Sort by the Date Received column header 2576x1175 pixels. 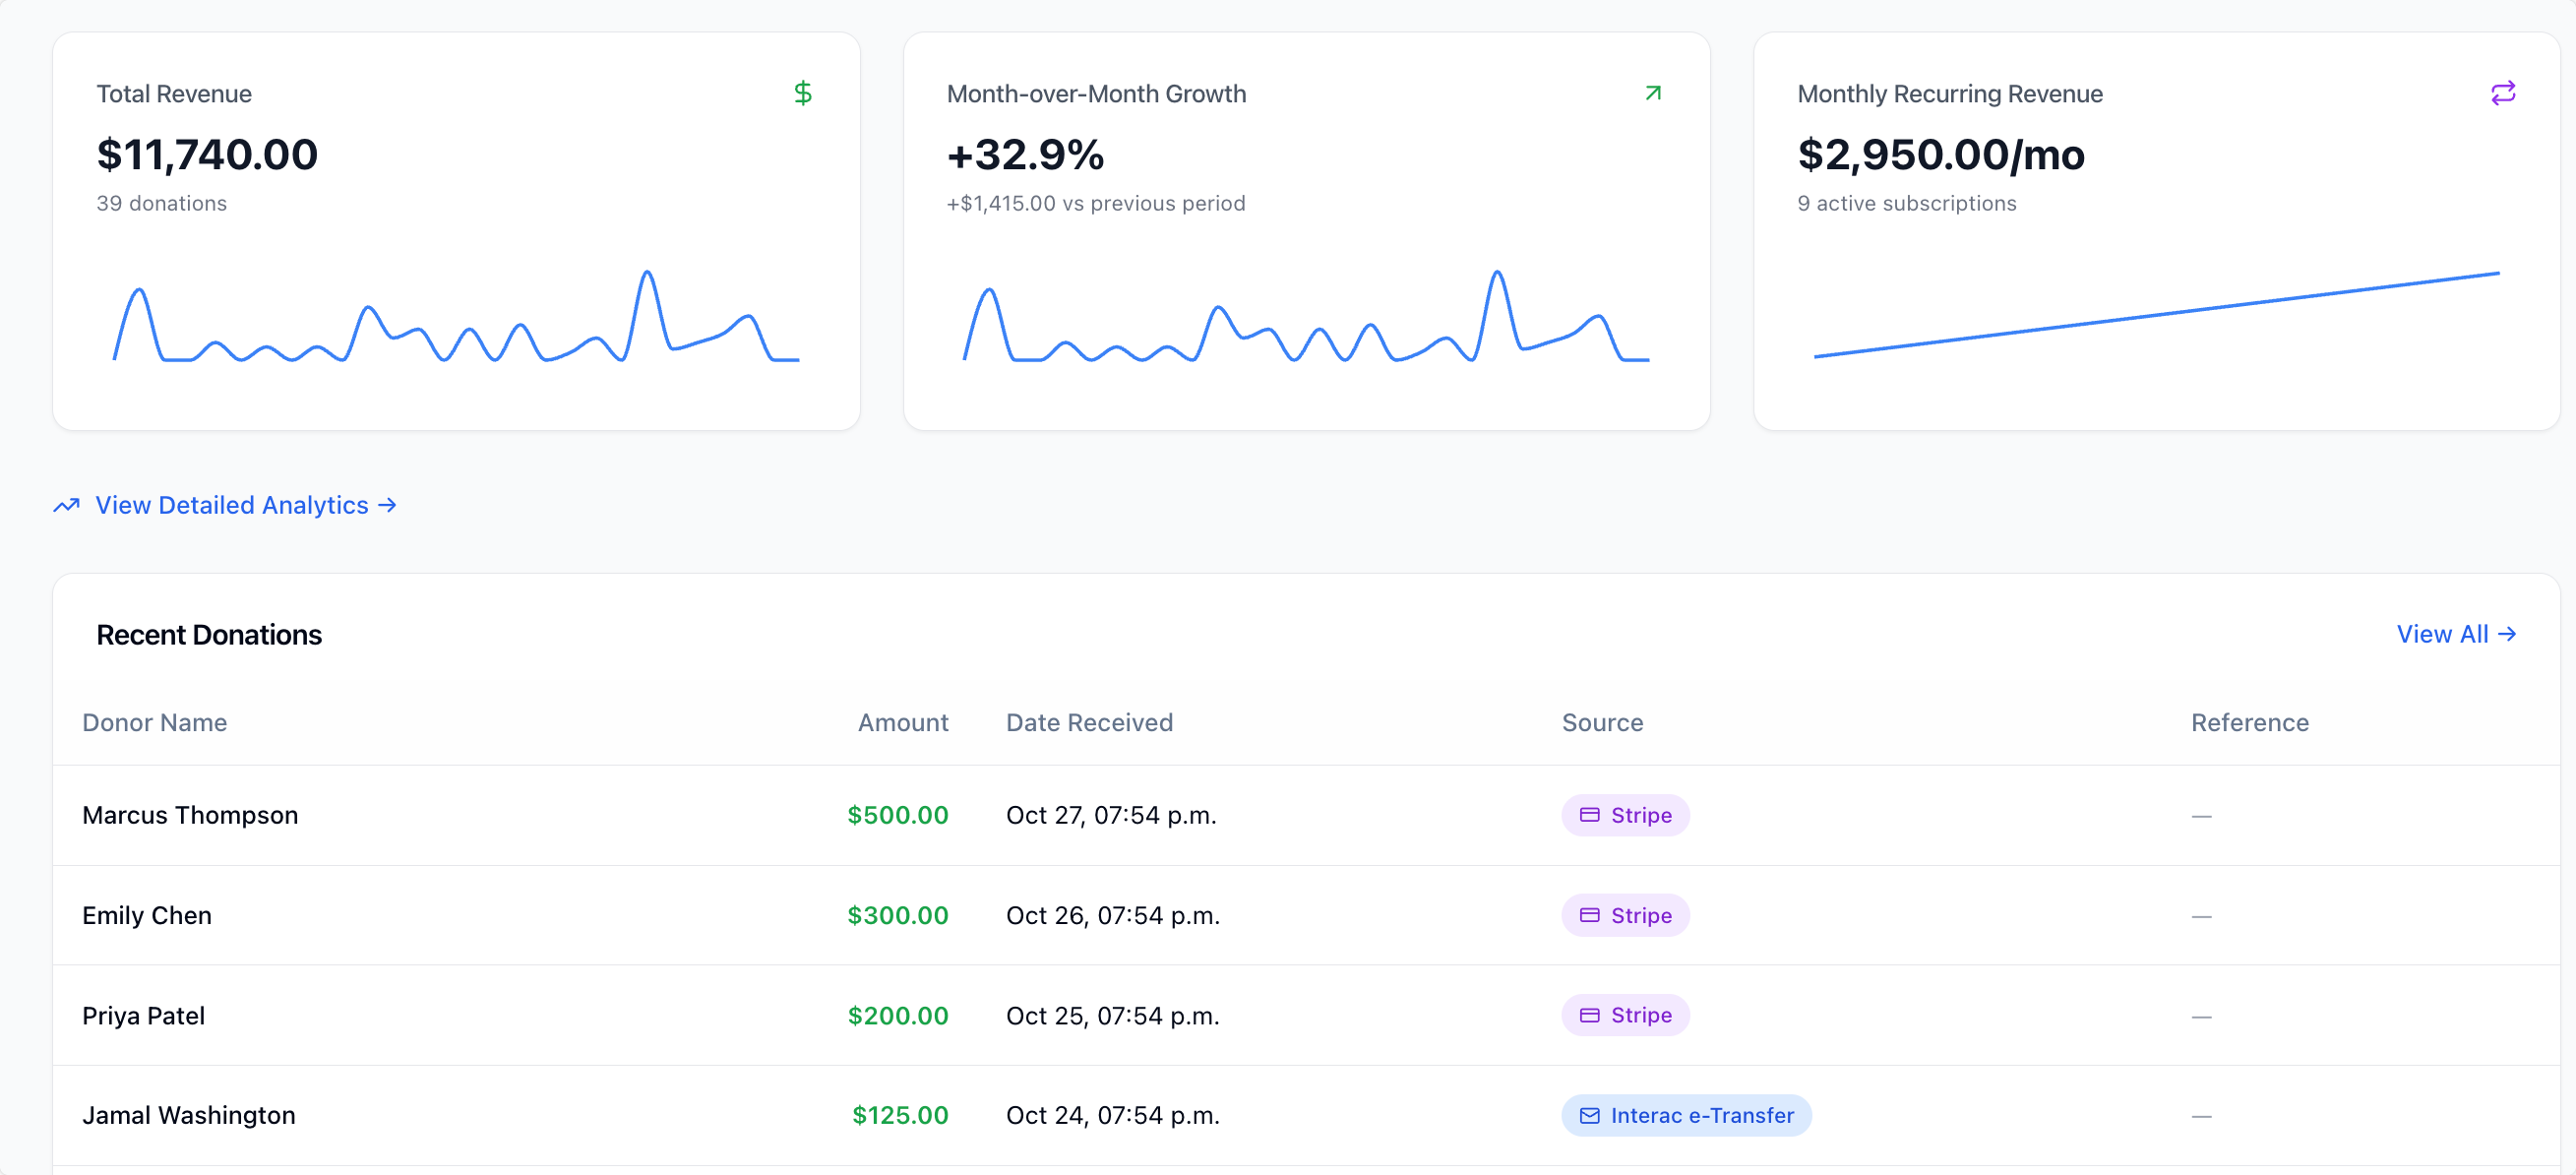[x=1089, y=722]
